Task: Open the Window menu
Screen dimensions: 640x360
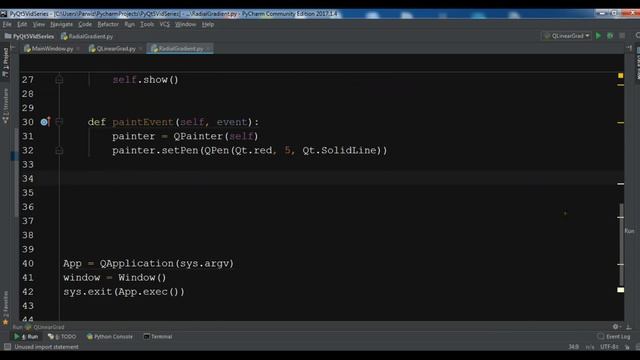Action: click(x=185, y=24)
